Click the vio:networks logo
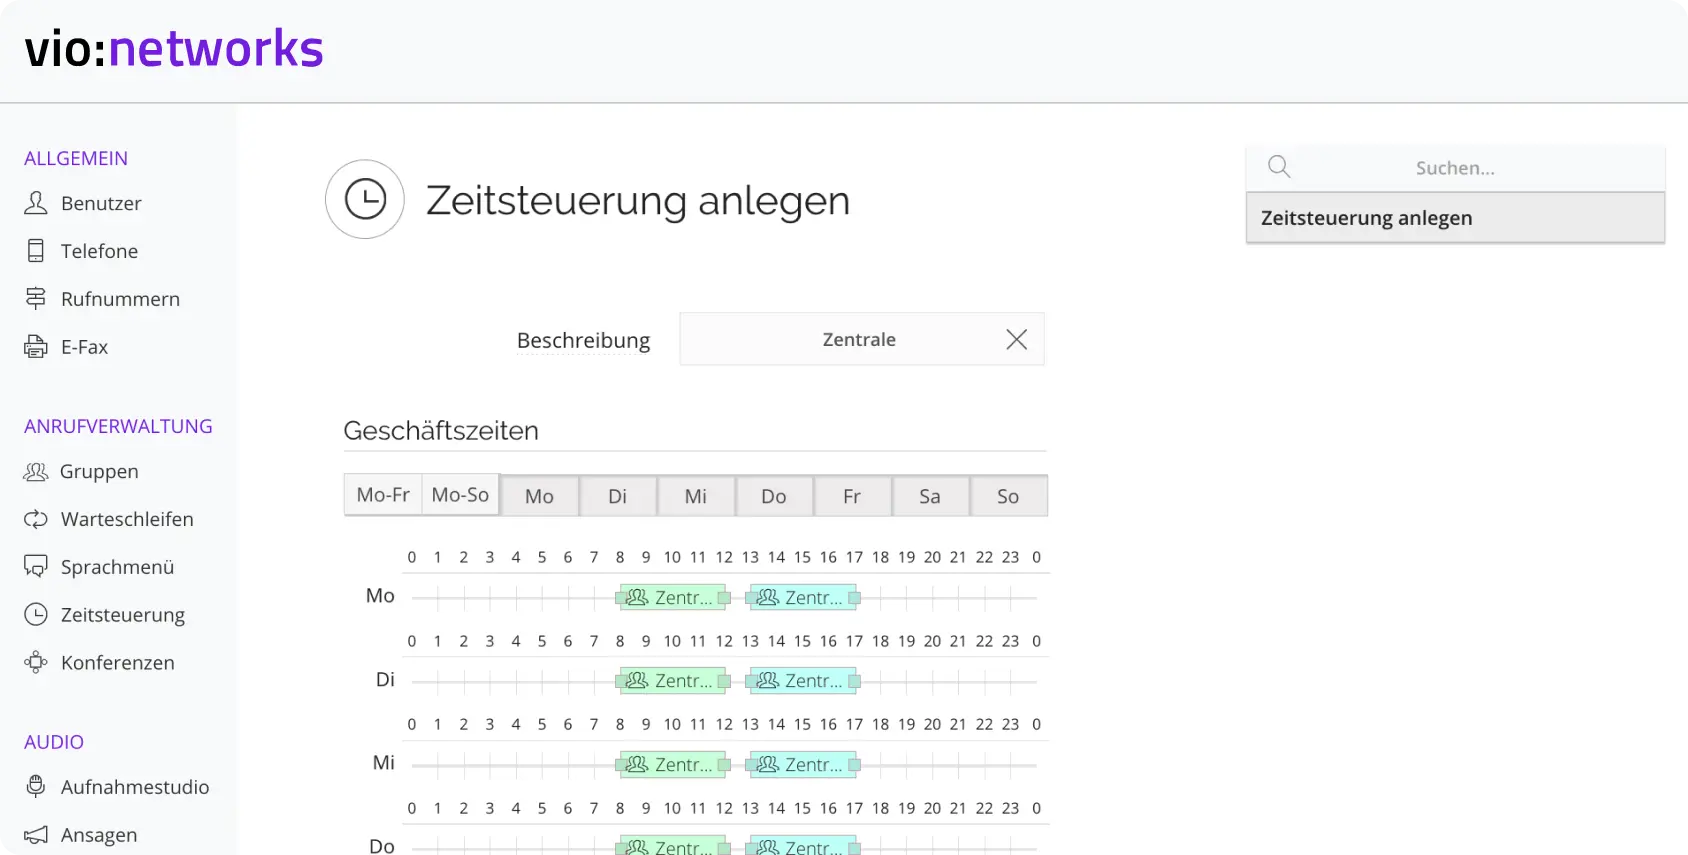This screenshot has width=1688, height=855. pyautogui.click(x=174, y=49)
